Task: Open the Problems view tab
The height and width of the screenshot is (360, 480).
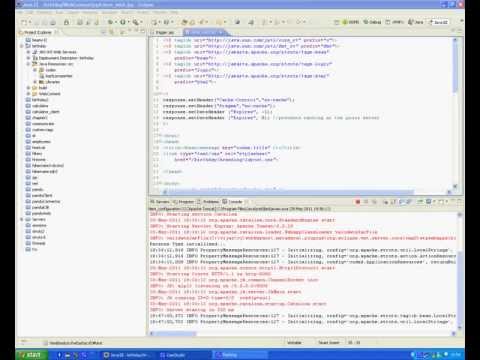Action: pyautogui.click(x=208, y=202)
